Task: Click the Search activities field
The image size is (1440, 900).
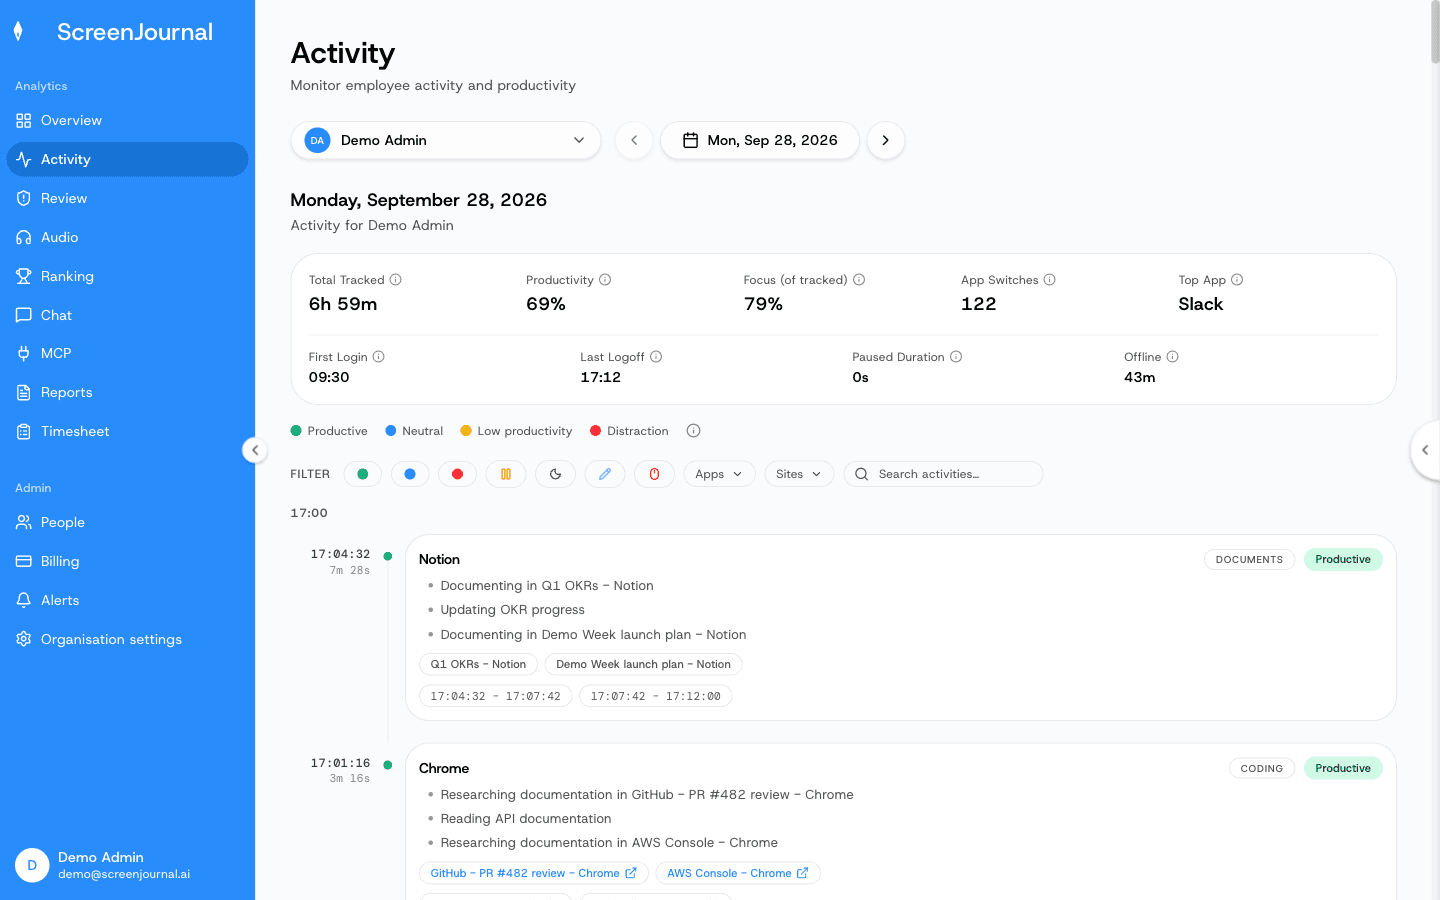Action: [943, 474]
